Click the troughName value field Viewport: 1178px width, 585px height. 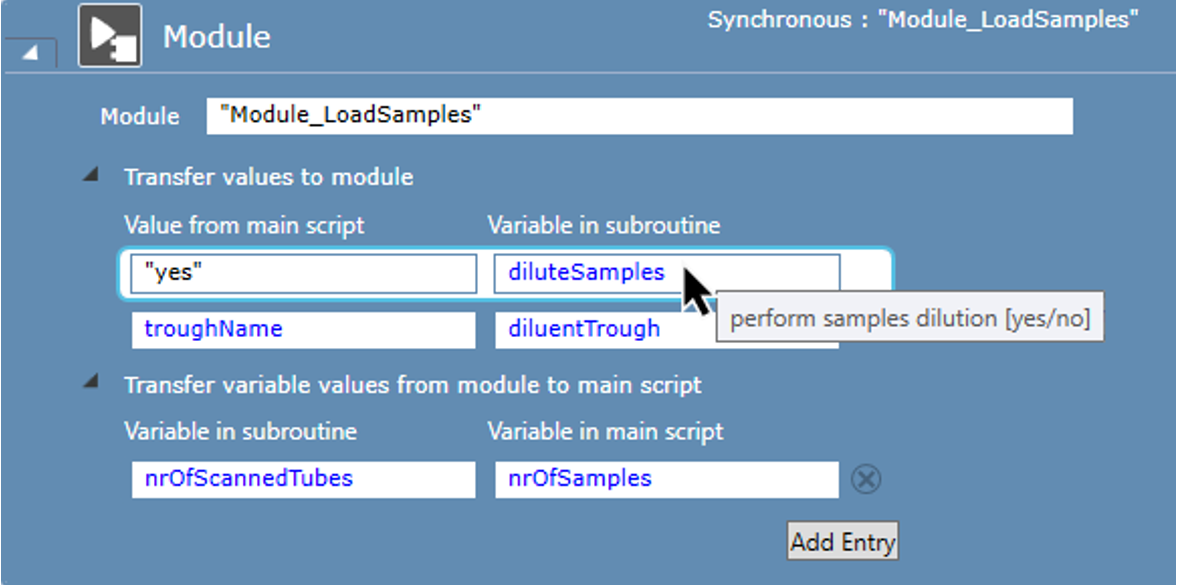tap(303, 329)
